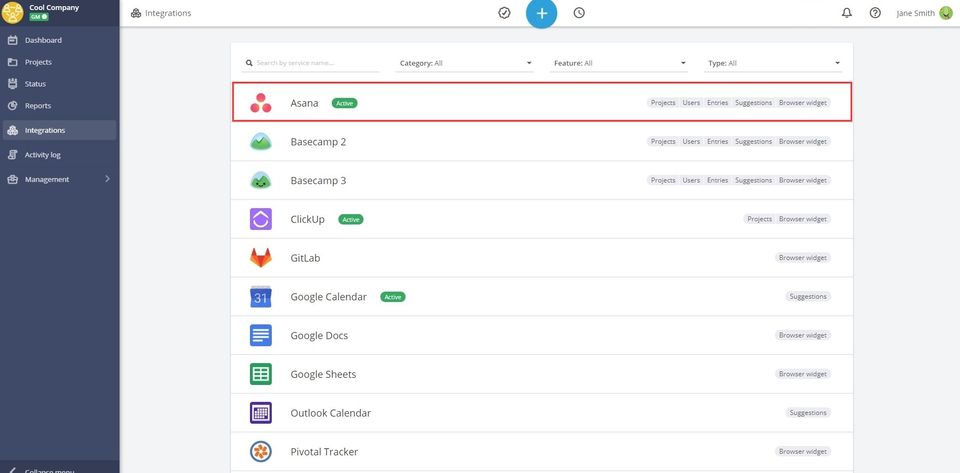Select Integrations in the sidebar

59,130
